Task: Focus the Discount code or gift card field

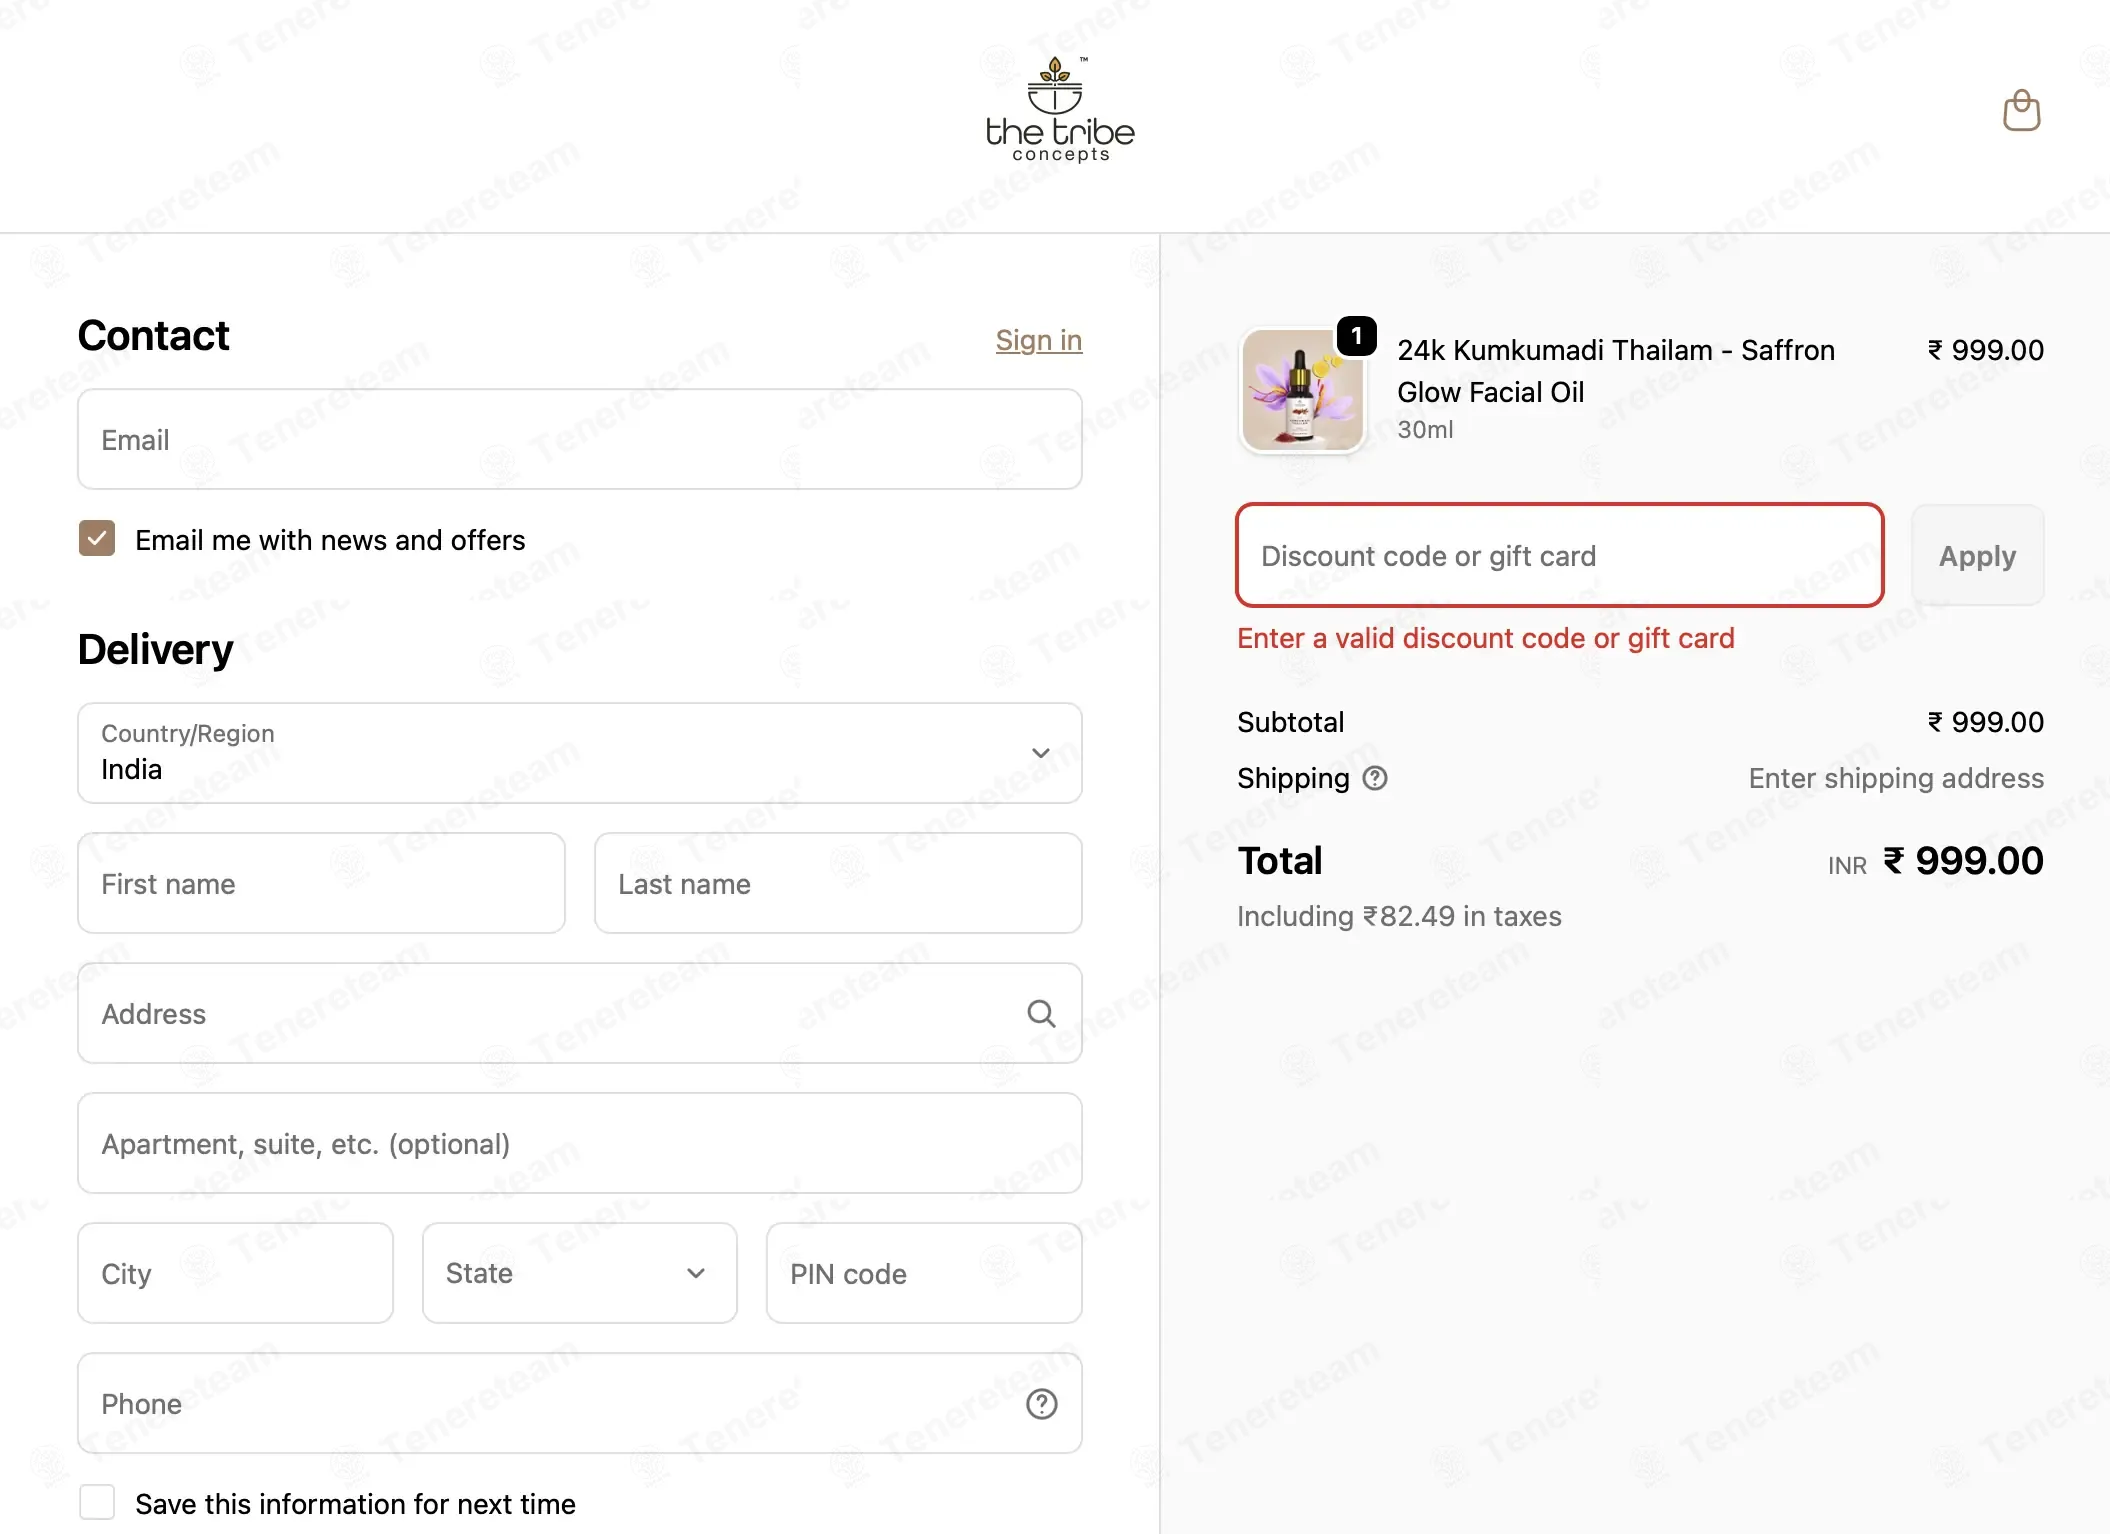Action: click(1560, 555)
